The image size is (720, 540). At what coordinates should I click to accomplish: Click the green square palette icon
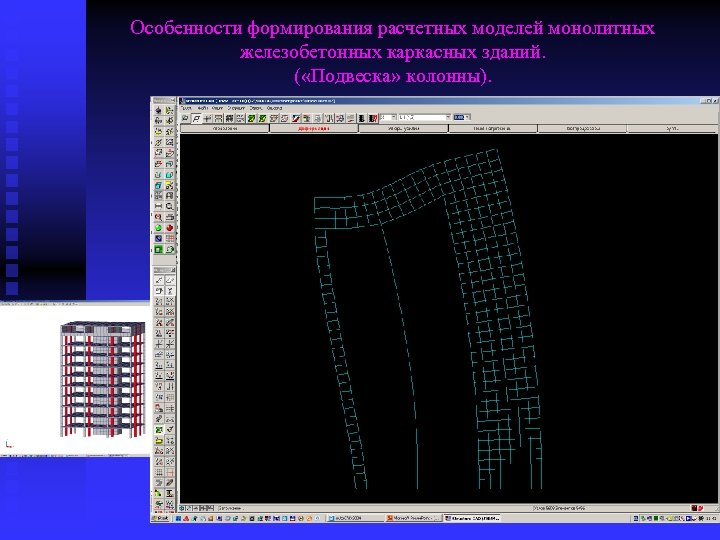click(x=158, y=249)
